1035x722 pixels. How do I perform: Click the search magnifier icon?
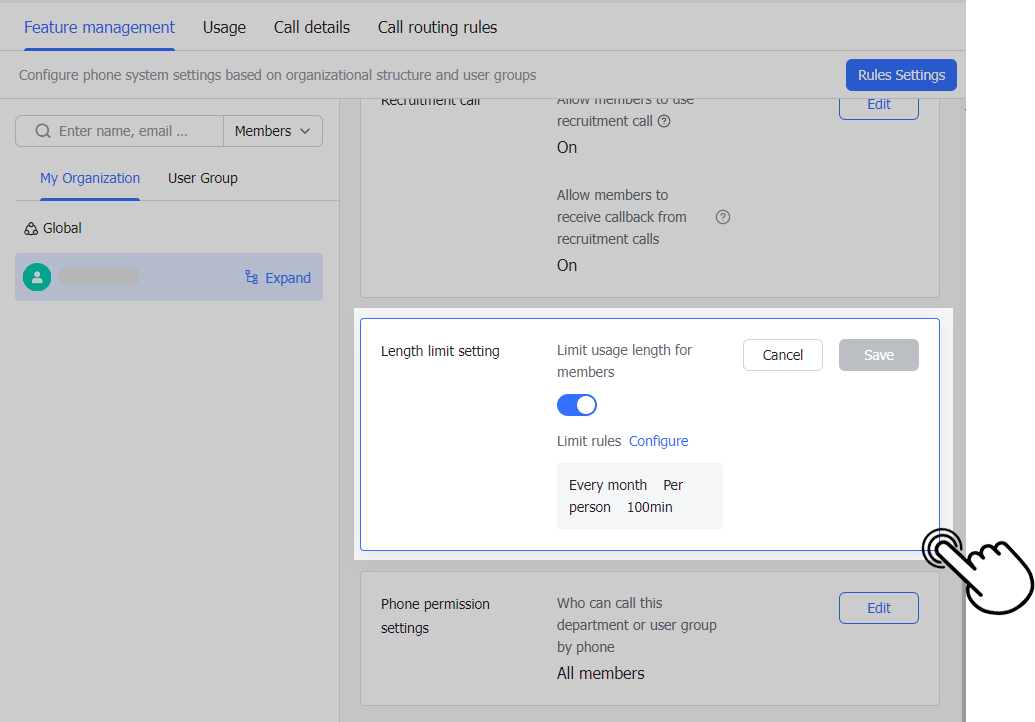pos(42,131)
